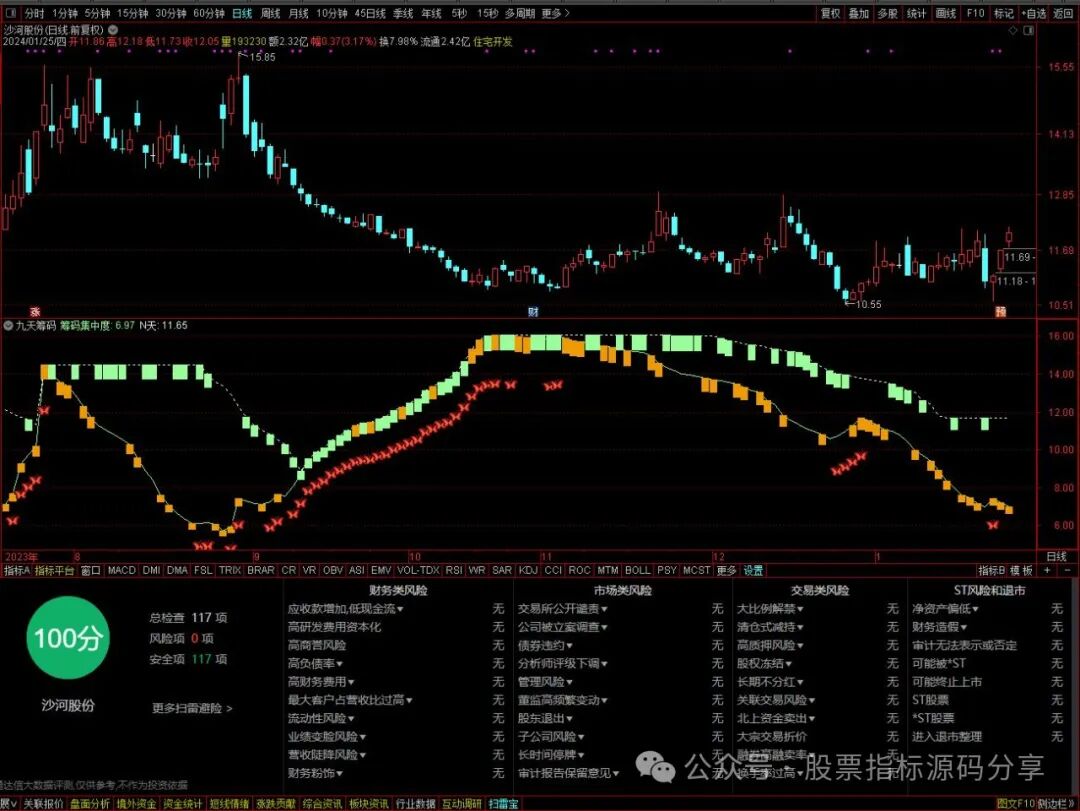Viewport: 1080px width, 811px height.
Task: Click the panel layout icon at top-left
Action: click(11, 13)
